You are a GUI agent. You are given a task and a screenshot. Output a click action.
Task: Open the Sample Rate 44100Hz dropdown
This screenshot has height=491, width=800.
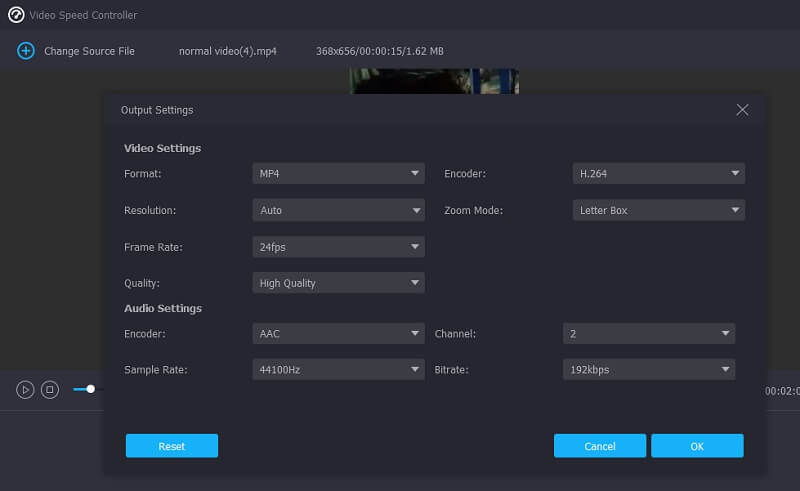pyautogui.click(x=338, y=370)
